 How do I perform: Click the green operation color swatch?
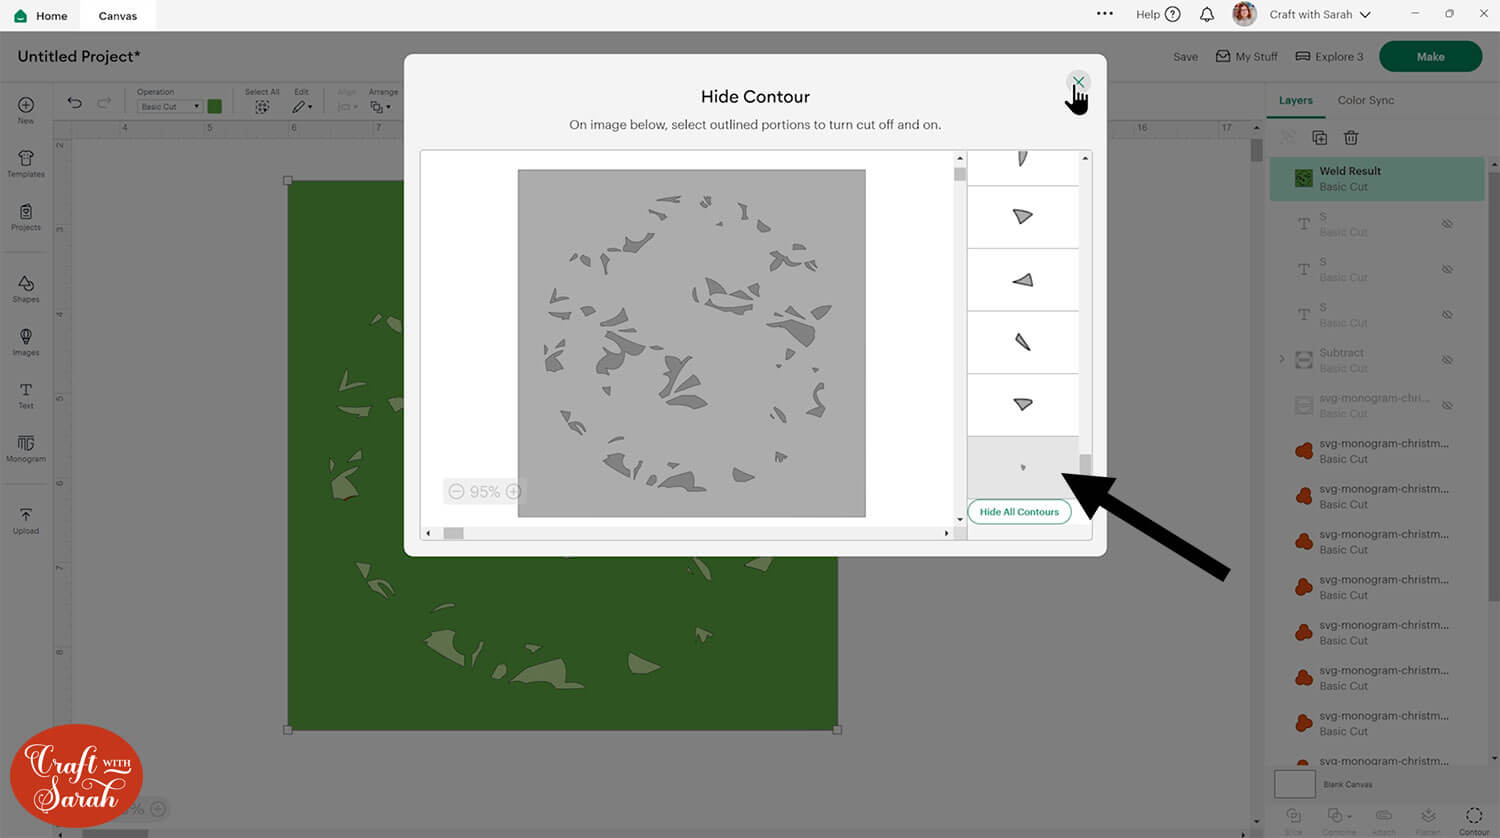tap(214, 106)
